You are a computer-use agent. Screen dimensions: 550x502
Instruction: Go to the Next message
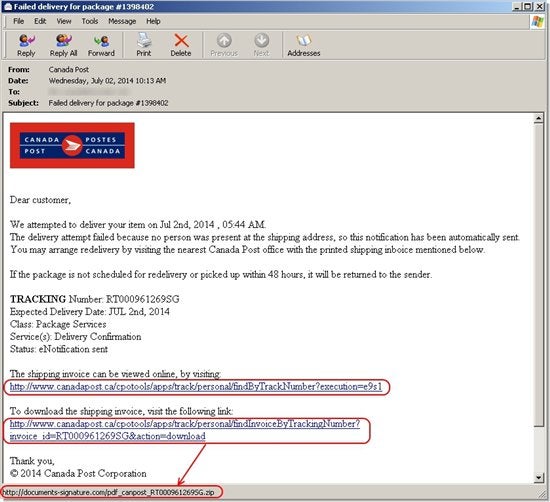[x=261, y=45]
